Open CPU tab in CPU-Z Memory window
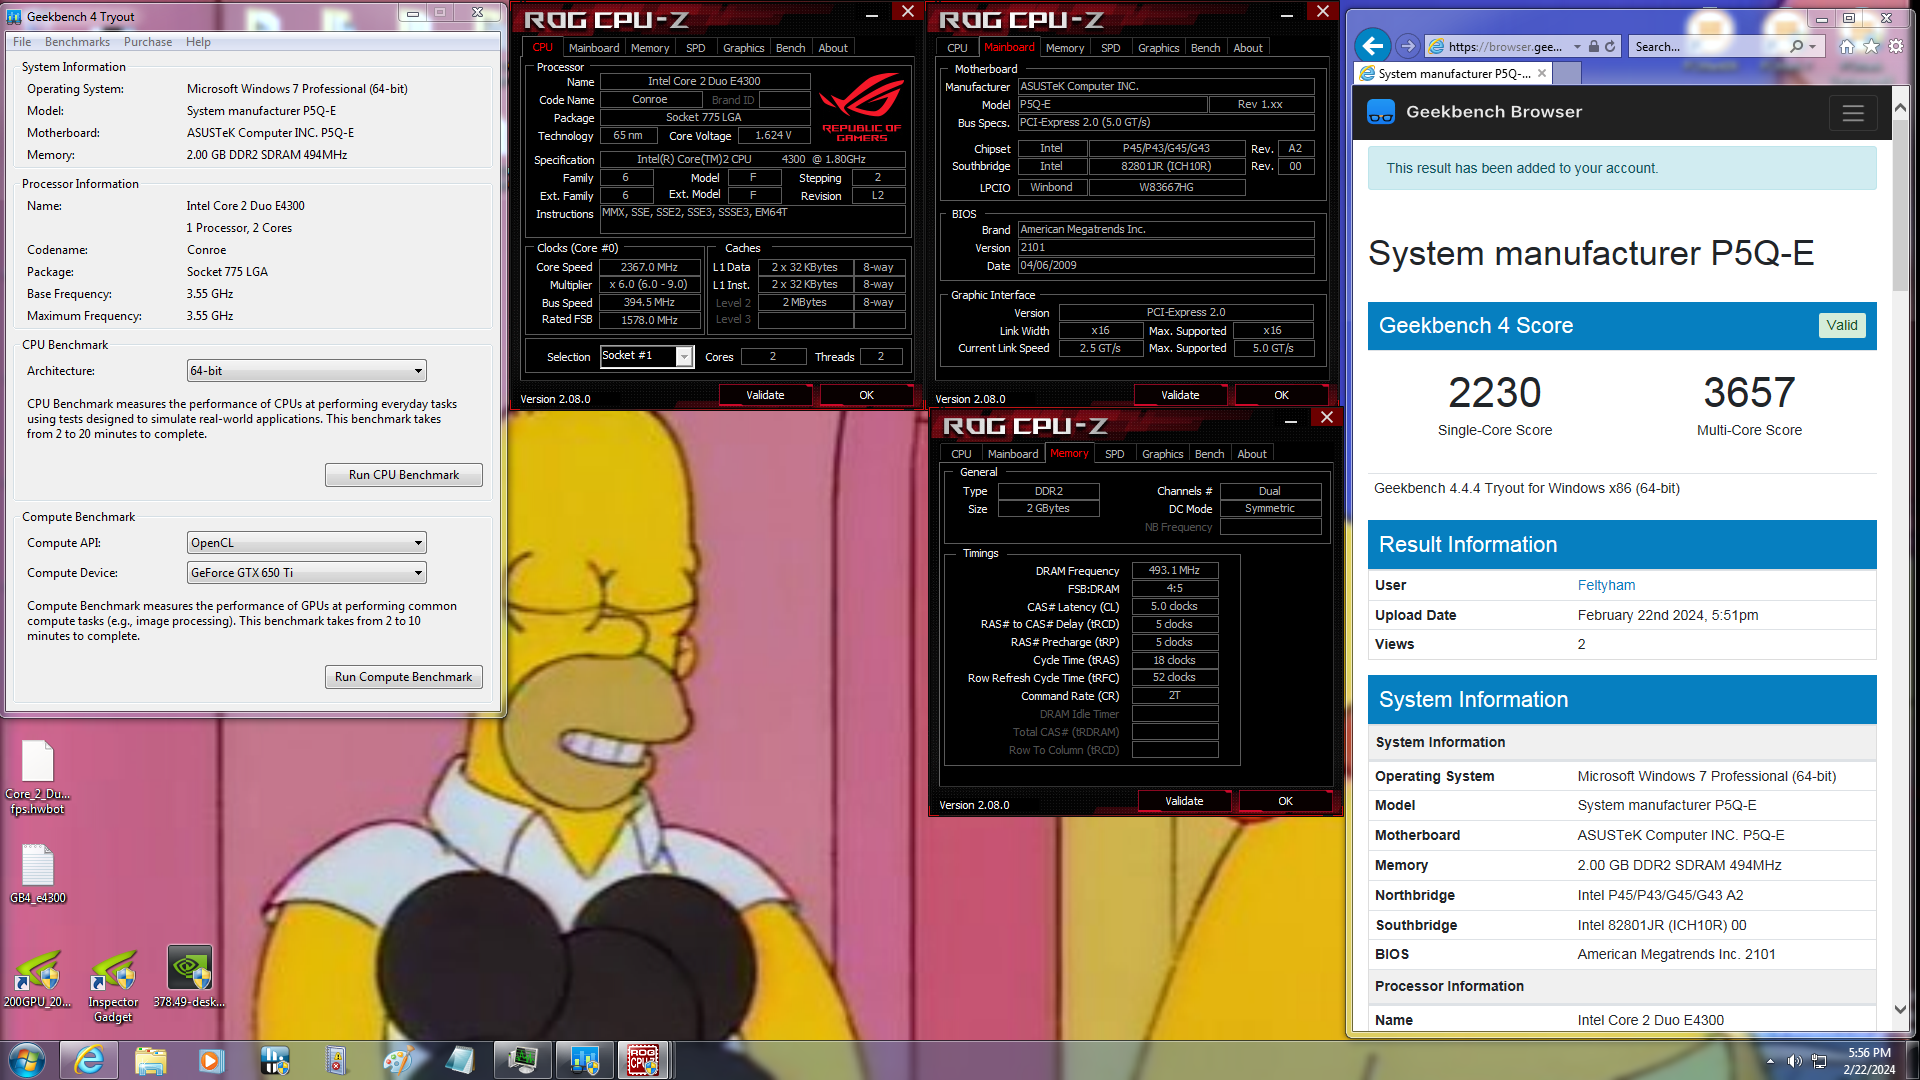The height and width of the screenshot is (1080, 1920). click(x=961, y=454)
